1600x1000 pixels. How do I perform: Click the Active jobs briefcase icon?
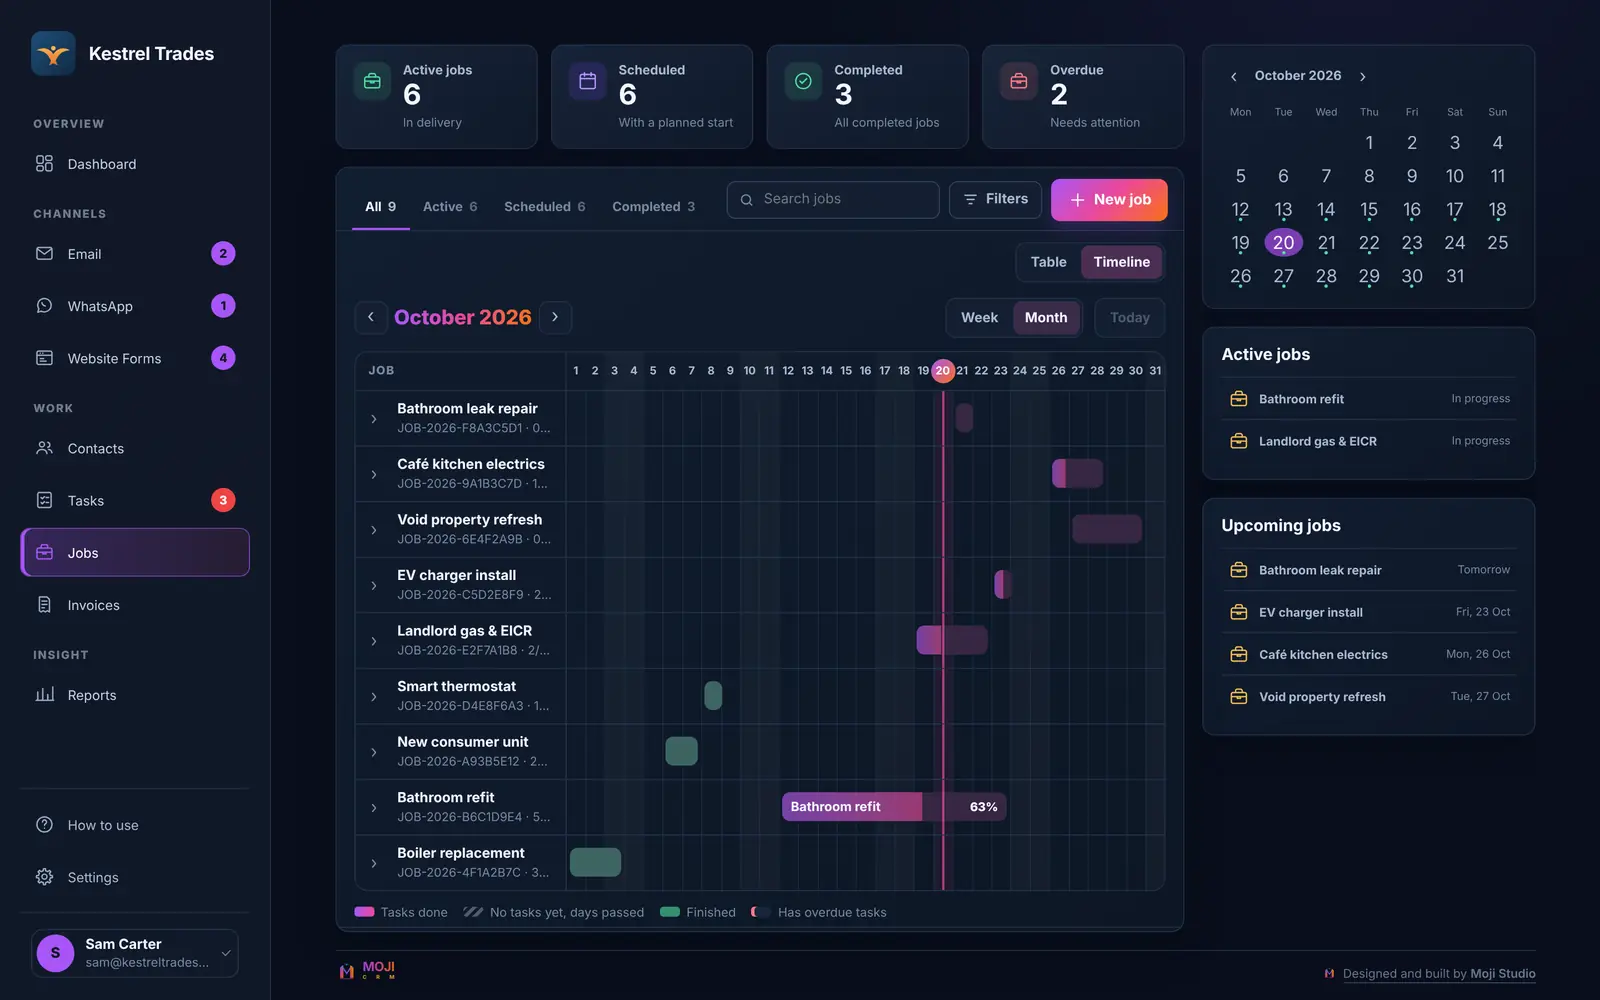(372, 82)
